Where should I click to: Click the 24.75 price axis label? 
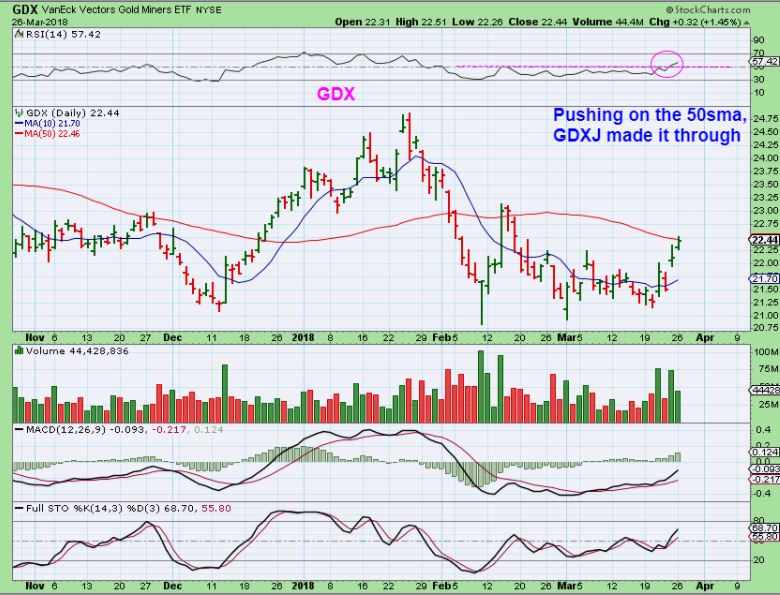(767, 119)
